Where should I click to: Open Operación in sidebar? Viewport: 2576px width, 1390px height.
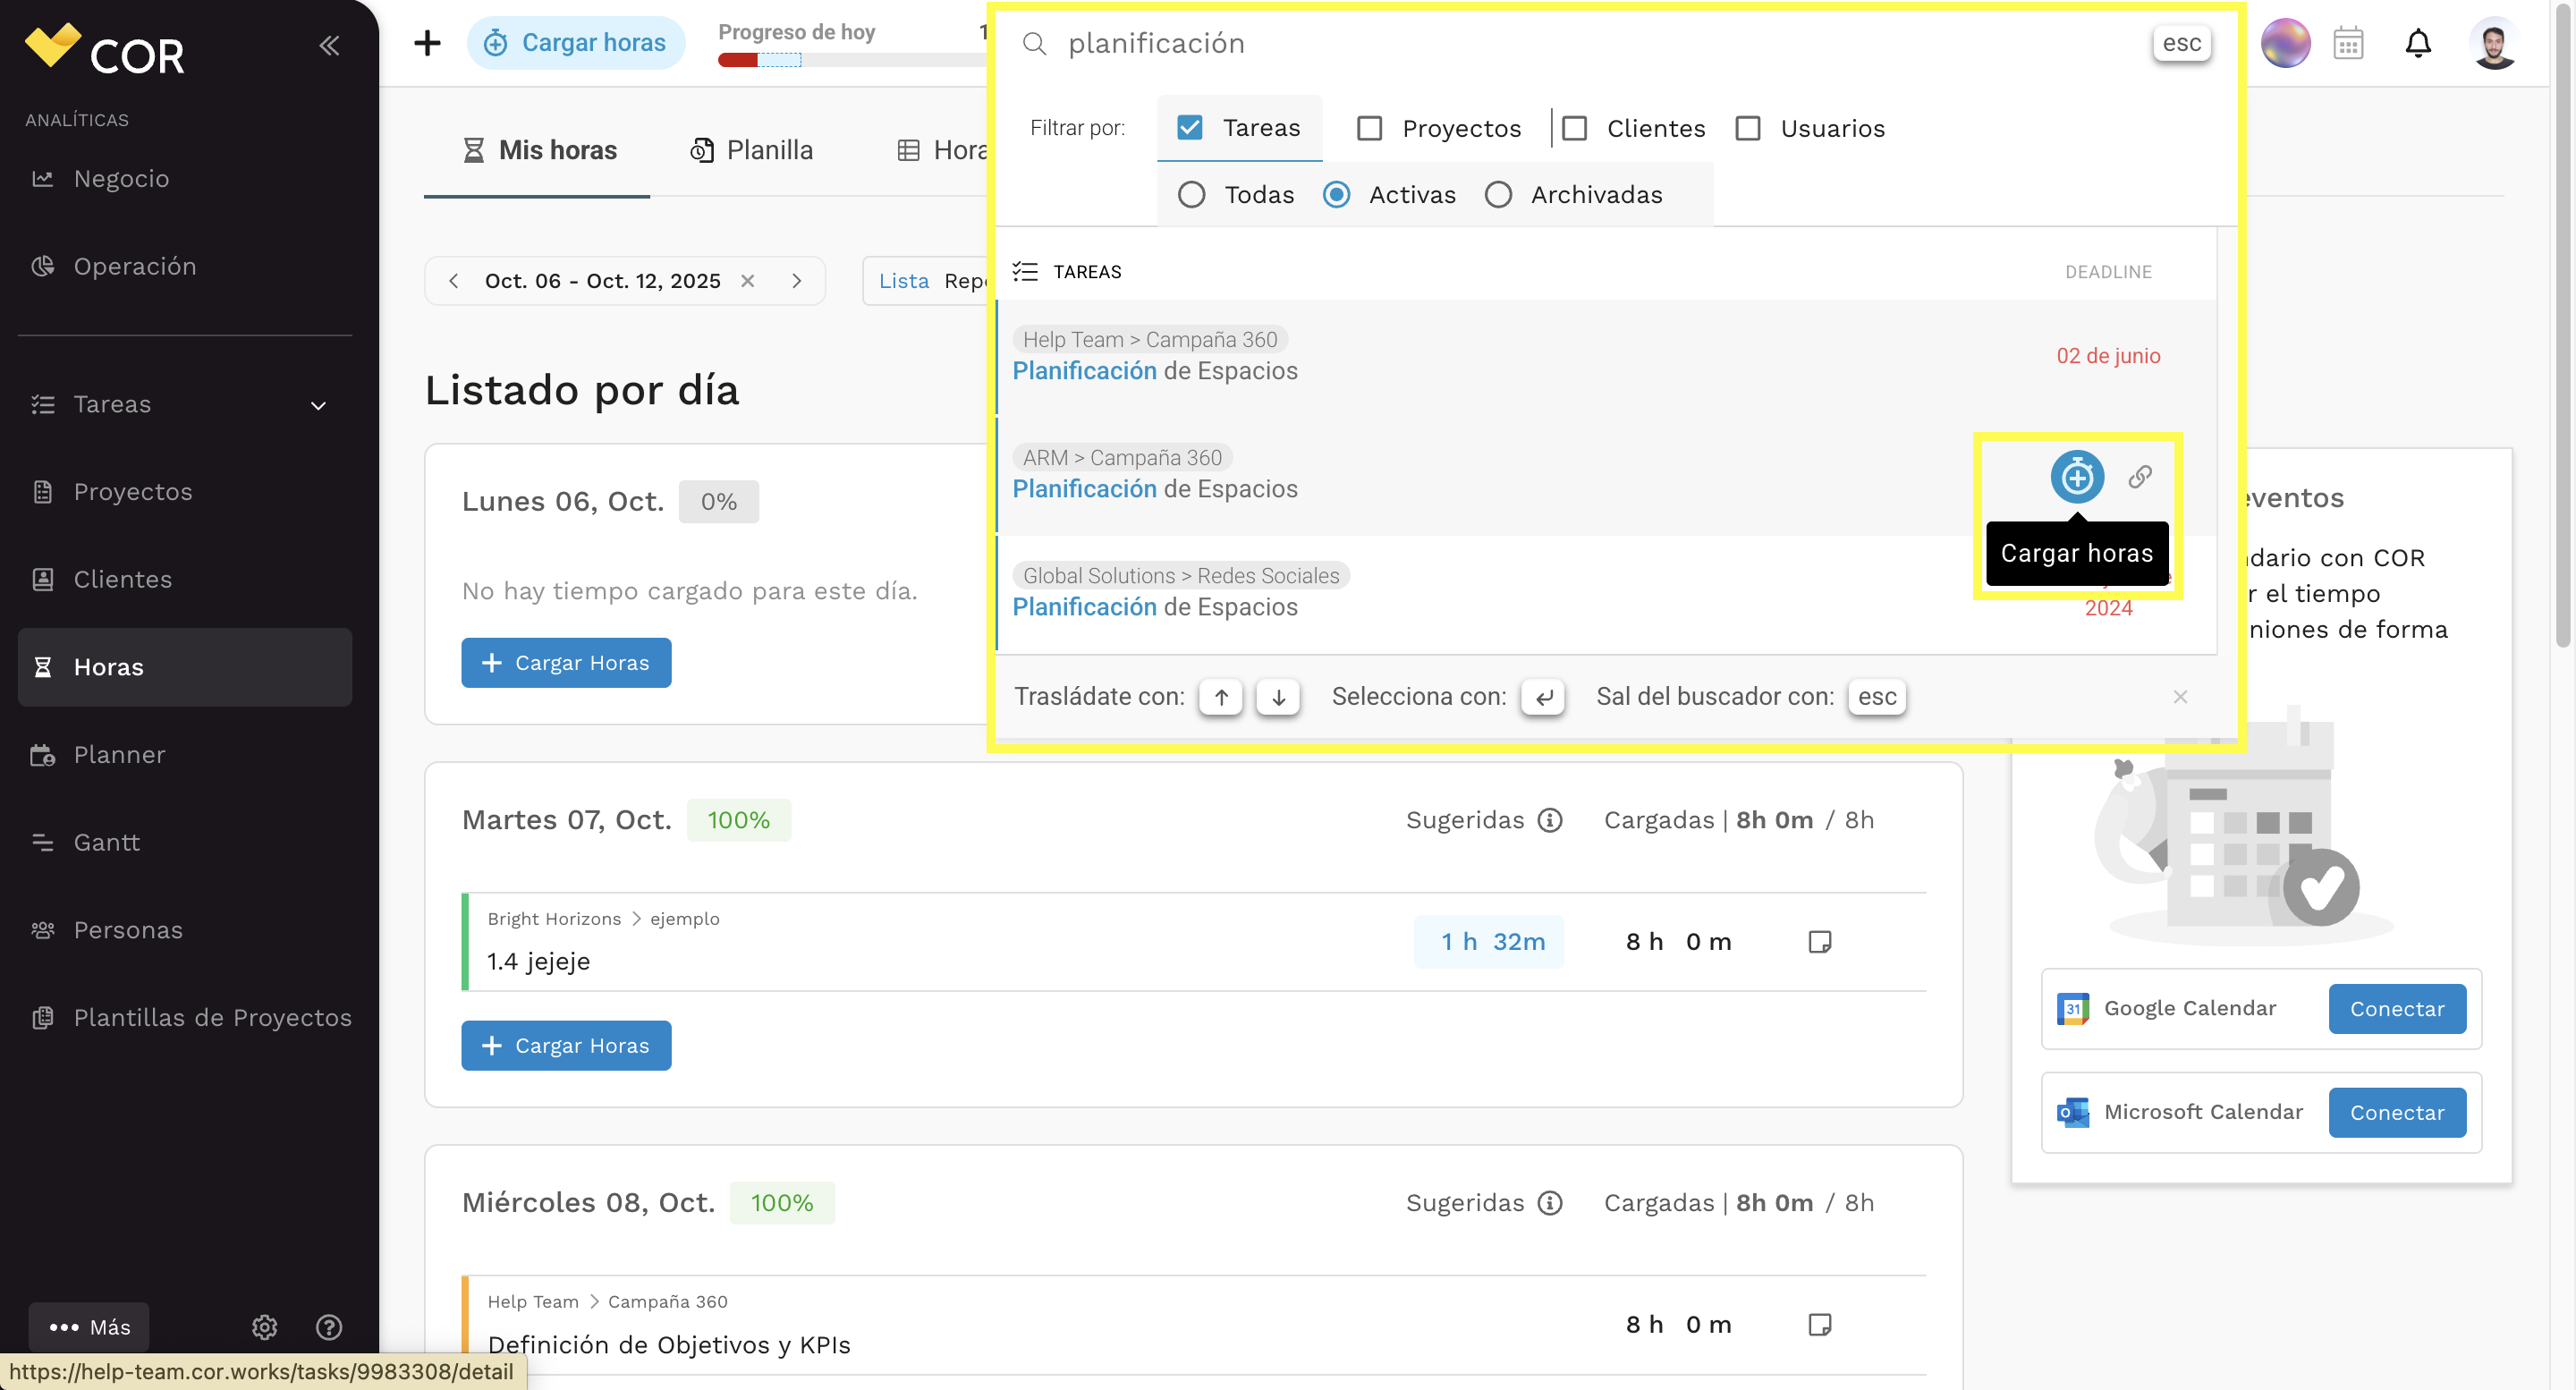(185, 267)
